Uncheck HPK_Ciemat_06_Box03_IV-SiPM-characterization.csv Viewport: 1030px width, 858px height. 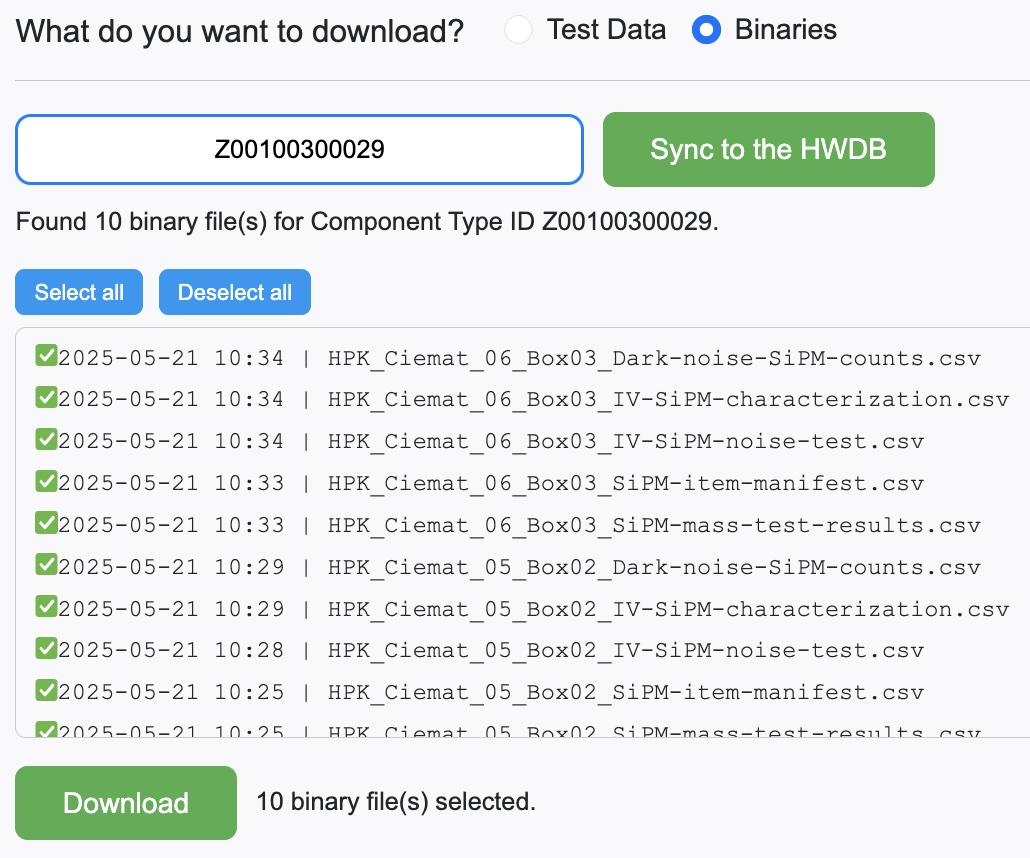coord(46,397)
